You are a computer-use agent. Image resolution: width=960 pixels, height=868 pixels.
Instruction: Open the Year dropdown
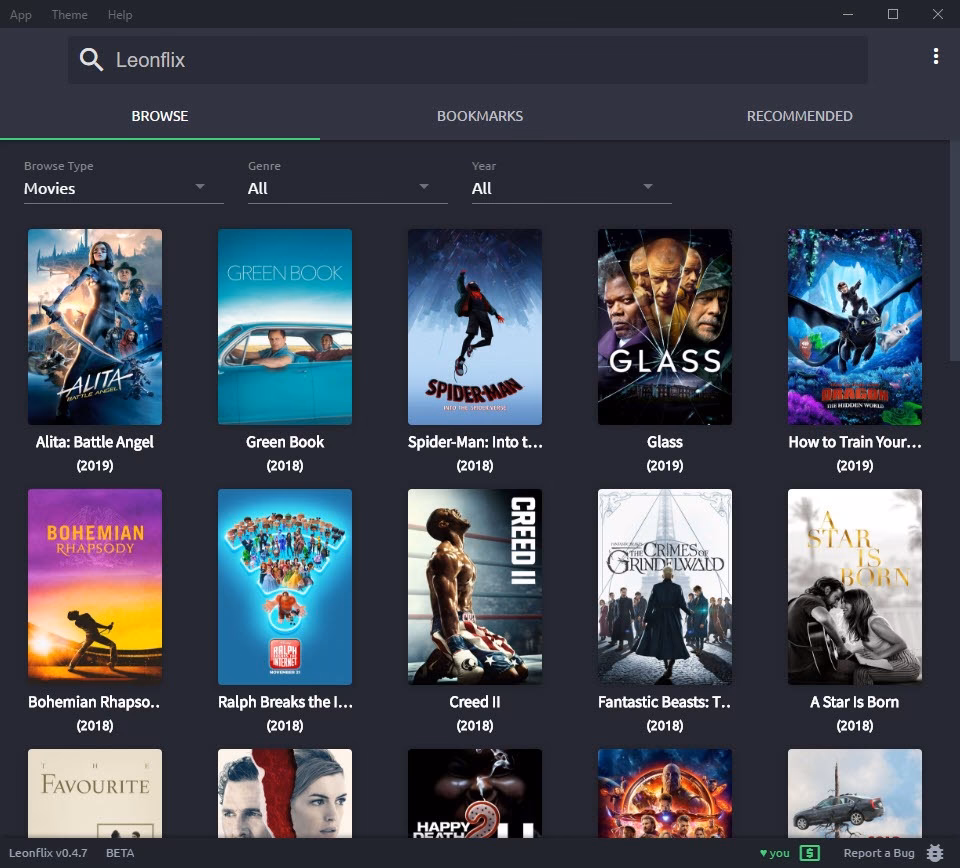click(570, 188)
